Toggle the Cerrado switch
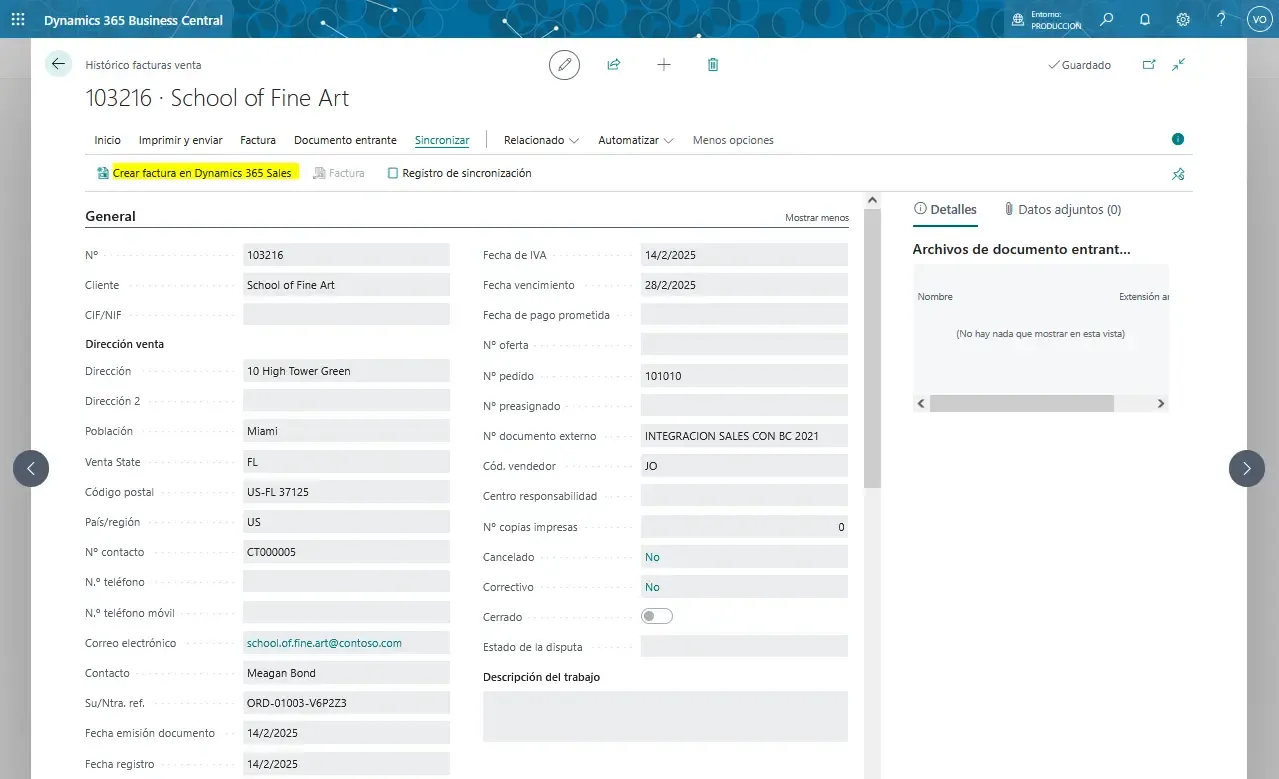Screen dimensions: 1279x779 (x=657, y=617)
